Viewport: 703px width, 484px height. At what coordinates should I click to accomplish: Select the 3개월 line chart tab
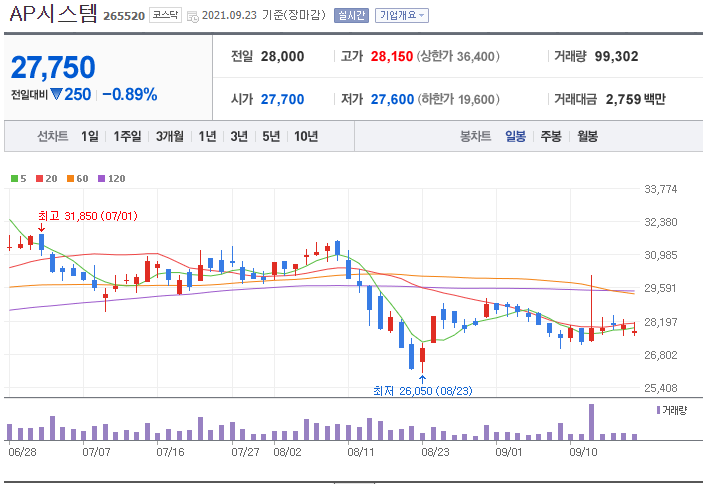coord(170,136)
